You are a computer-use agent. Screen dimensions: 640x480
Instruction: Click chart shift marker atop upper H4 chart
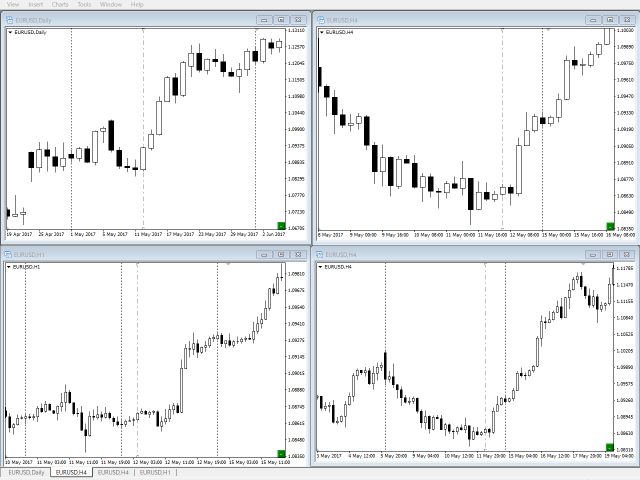point(548,30)
